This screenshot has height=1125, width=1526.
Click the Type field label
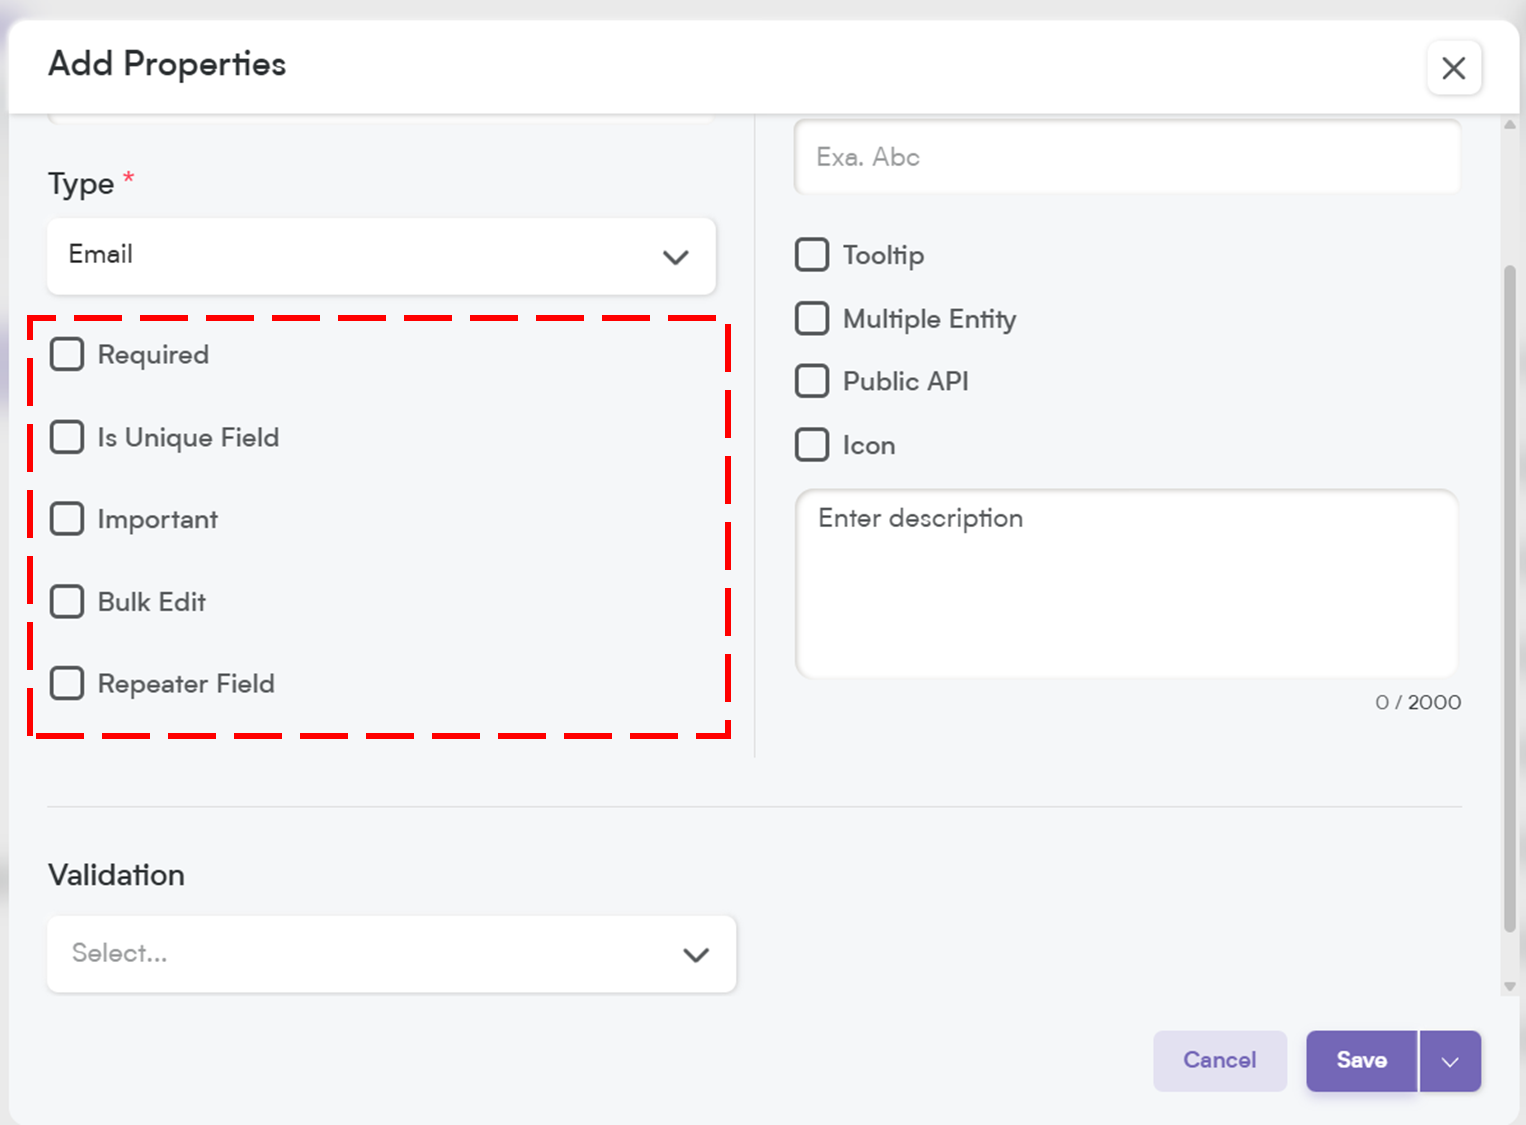point(81,184)
